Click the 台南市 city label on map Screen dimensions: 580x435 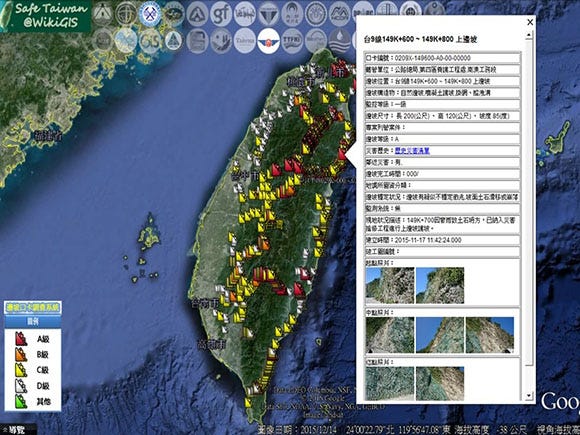pyautogui.click(x=205, y=304)
